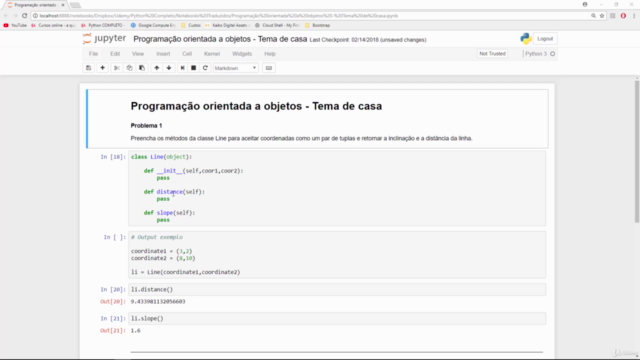This screenshot has height=360, width=640.
Task: Click the Chrome profile icon
Action: pyautogui.click(x=585, y=4)
